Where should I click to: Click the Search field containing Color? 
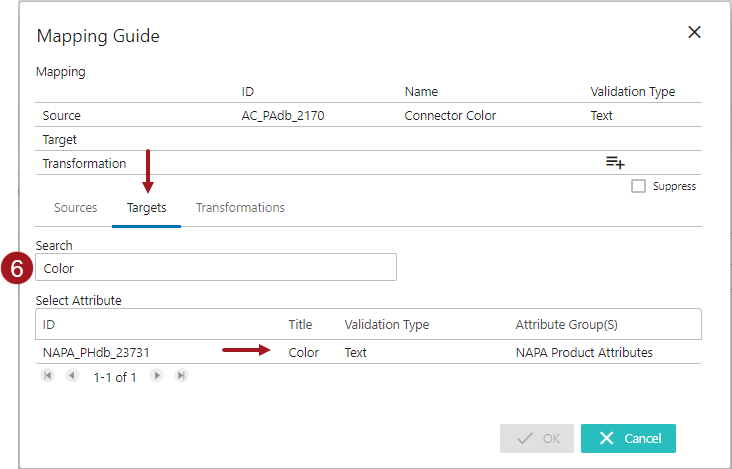point(216,267)
